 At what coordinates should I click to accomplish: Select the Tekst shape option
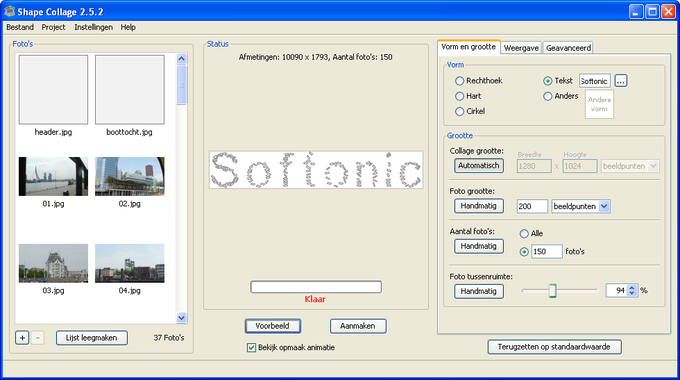point(558,81)
